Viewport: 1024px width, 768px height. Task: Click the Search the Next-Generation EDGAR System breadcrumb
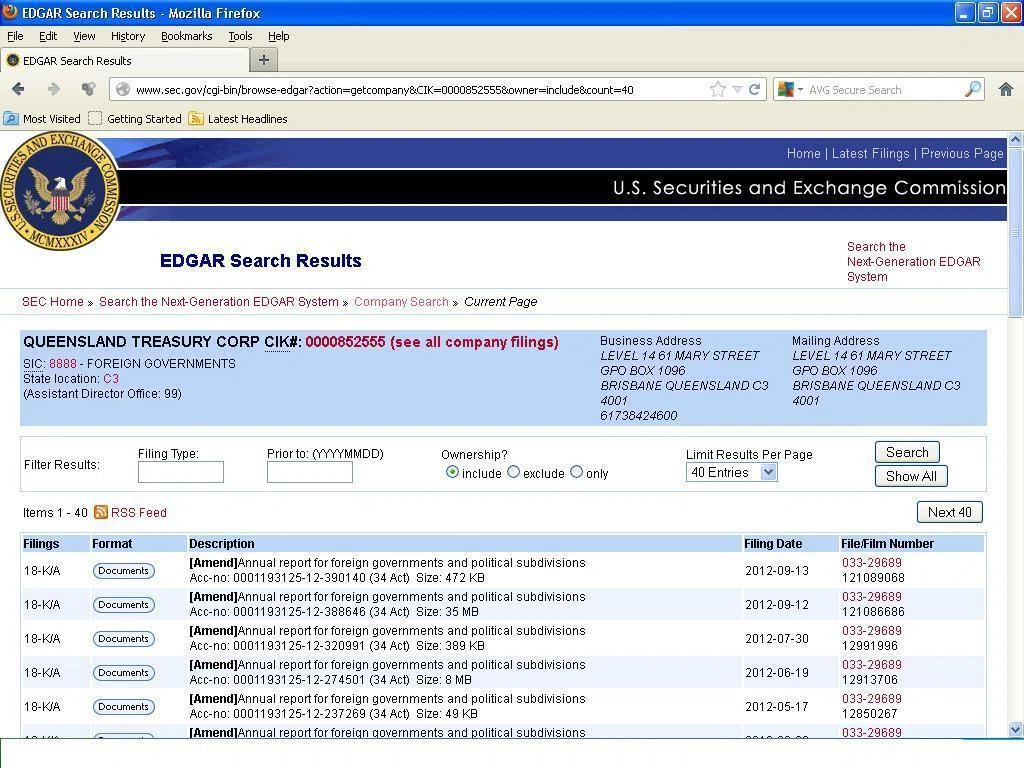[219, 302]
